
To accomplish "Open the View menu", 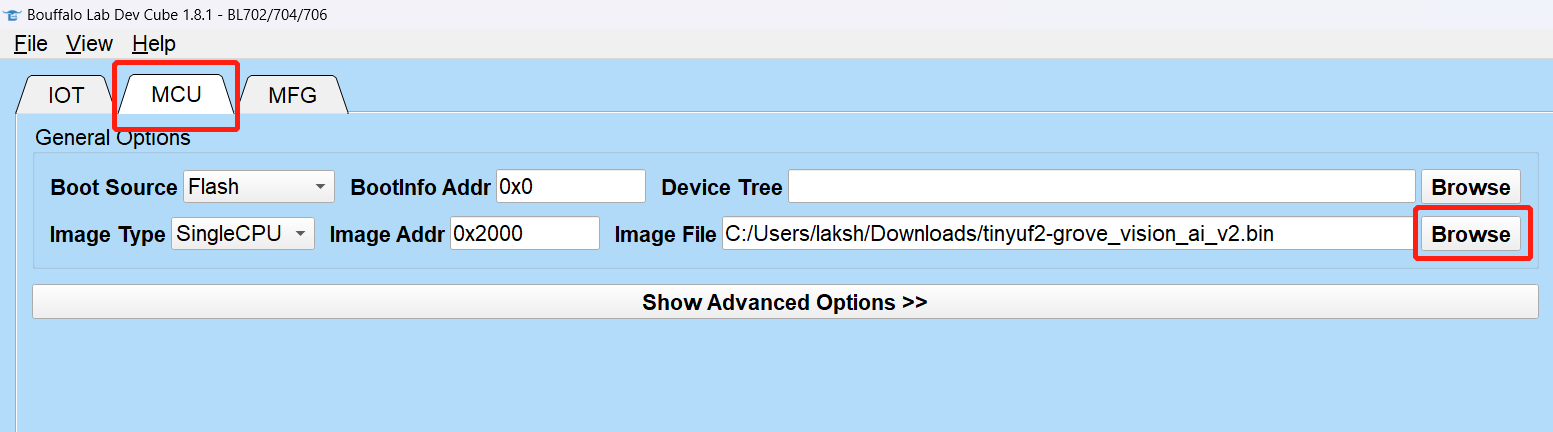I will pyautogui.click(x=89, y=44).
